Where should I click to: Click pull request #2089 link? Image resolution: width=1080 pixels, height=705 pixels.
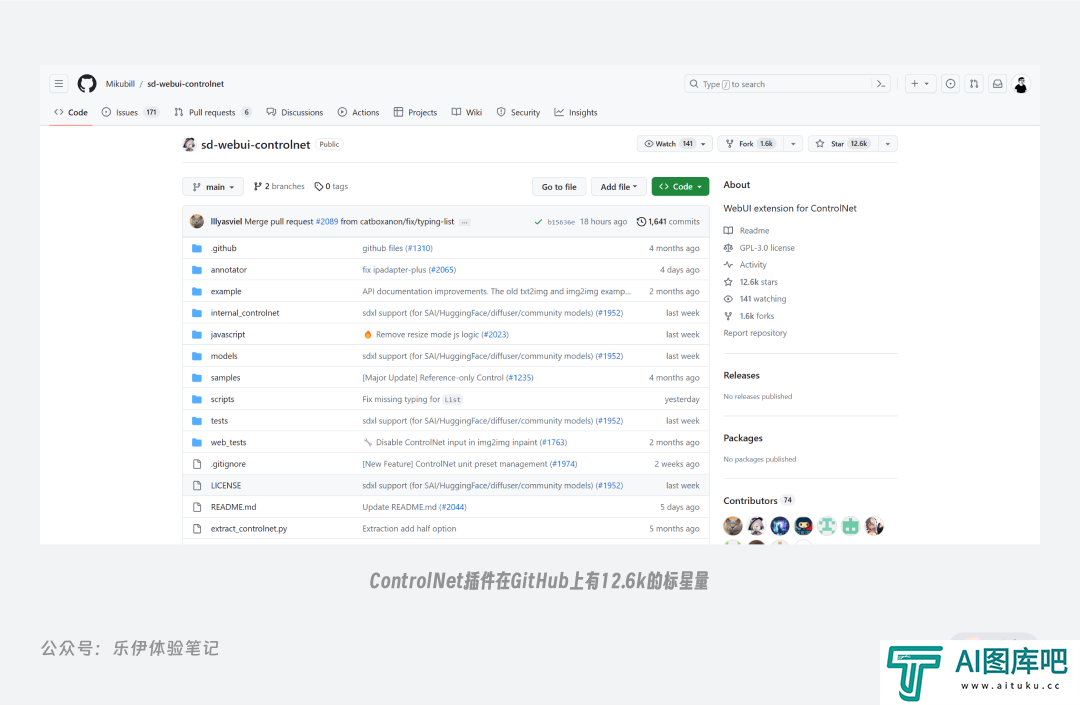point(326,222)
